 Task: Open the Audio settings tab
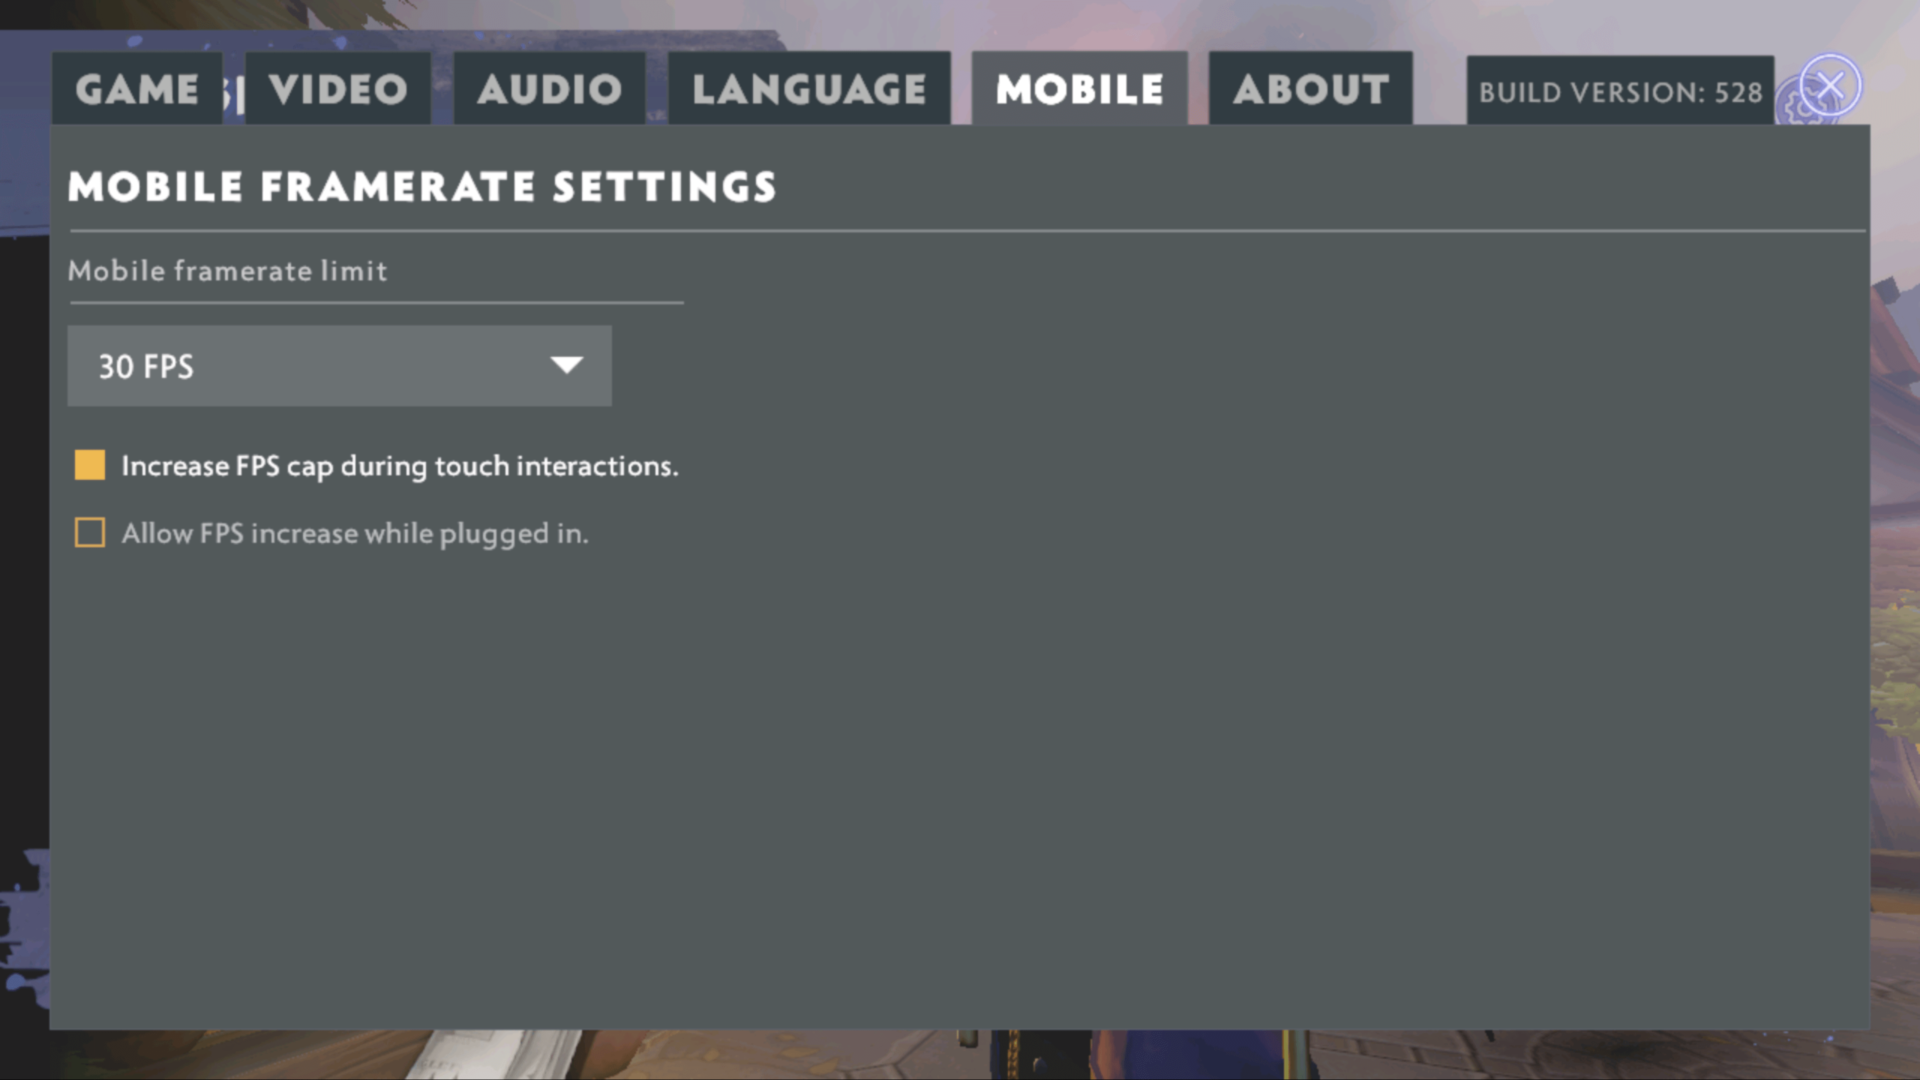tap(549, 89)
